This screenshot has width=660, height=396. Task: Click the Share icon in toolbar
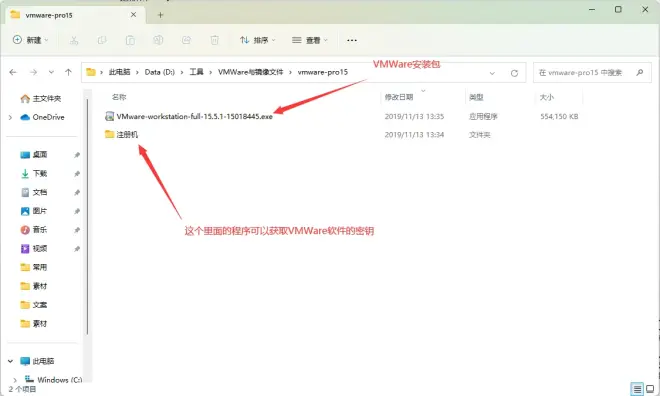(x=186, y=40)
